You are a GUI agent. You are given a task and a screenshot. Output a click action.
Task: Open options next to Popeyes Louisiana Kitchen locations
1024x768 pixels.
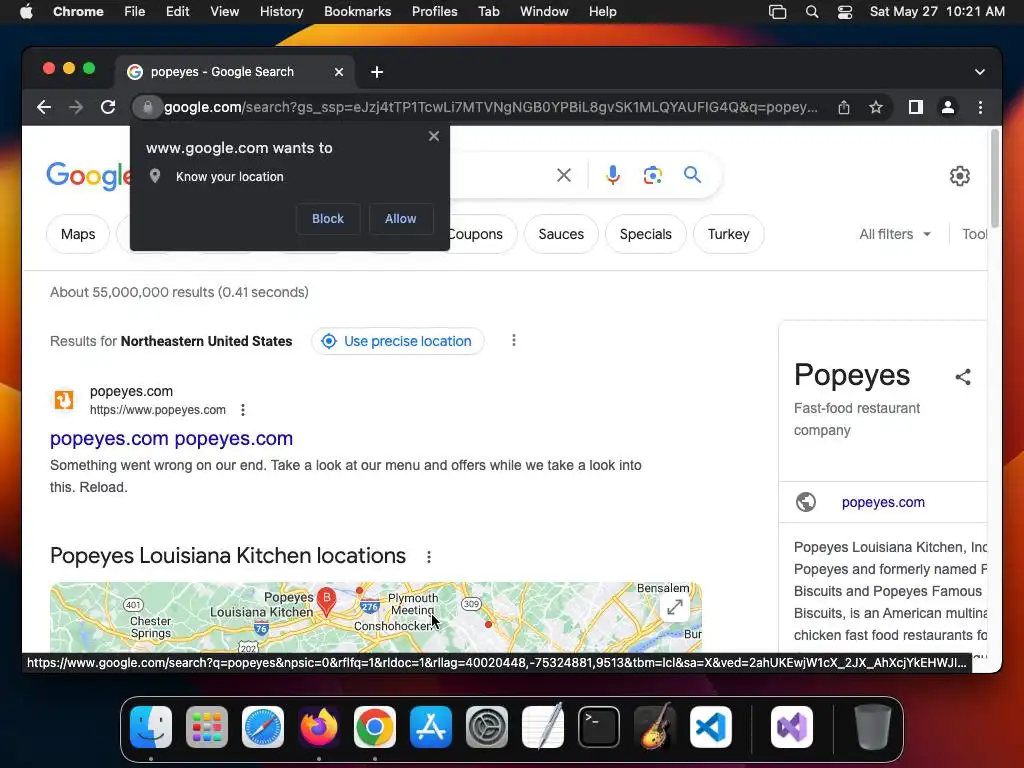[x=428, y=557]
